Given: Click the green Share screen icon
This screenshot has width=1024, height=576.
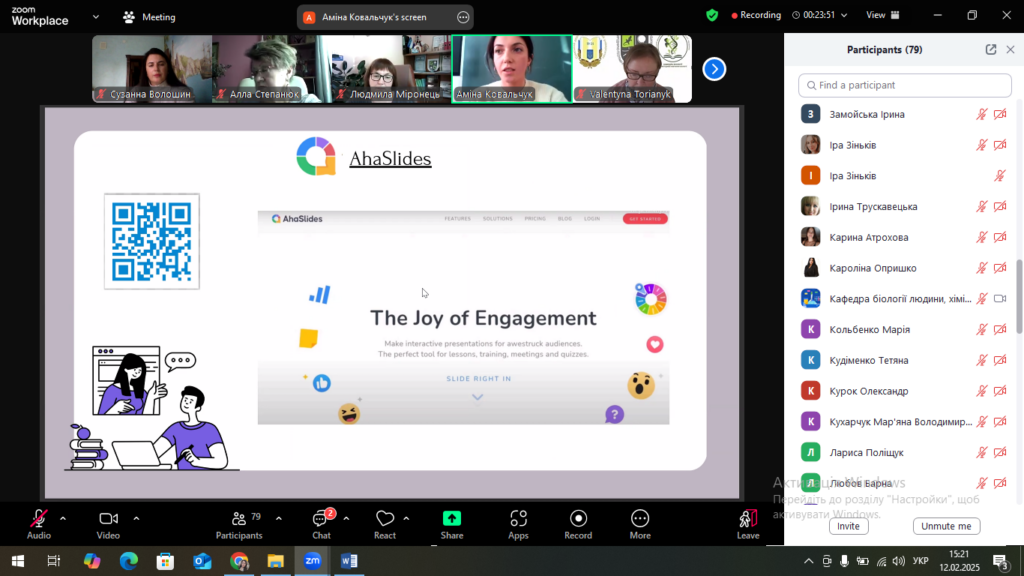Looking at the screenshot, I should click(x=452, y=519).
